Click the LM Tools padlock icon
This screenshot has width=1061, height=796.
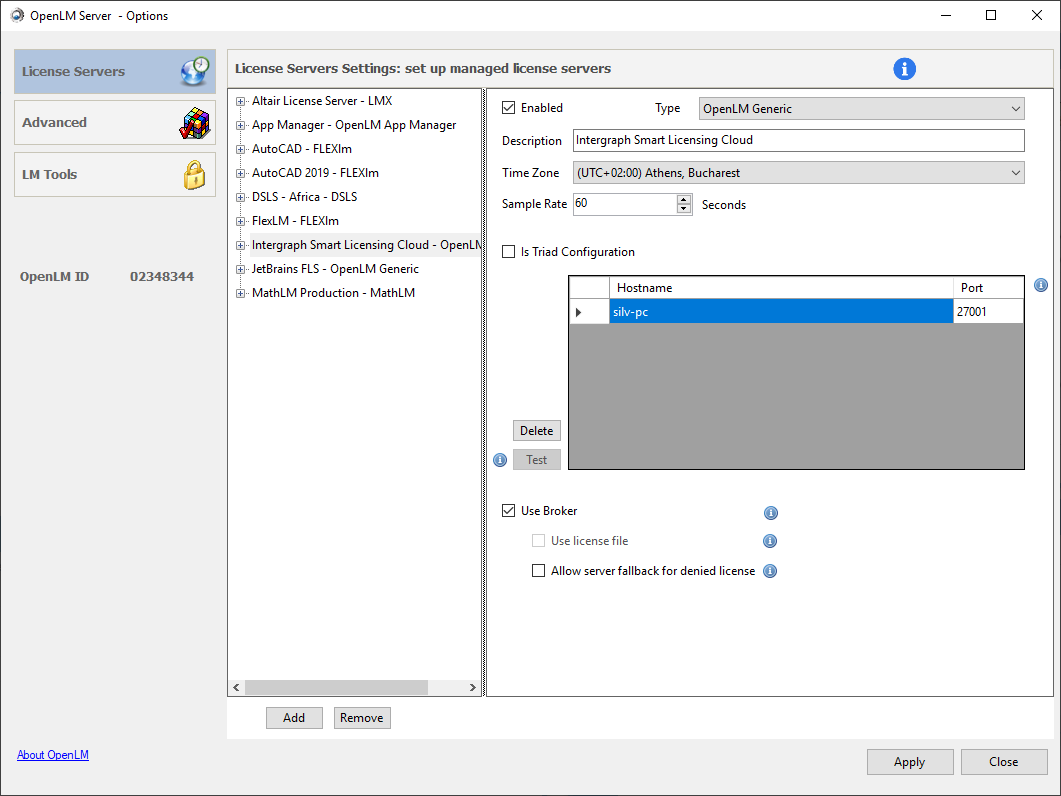(x=194, y=175)
